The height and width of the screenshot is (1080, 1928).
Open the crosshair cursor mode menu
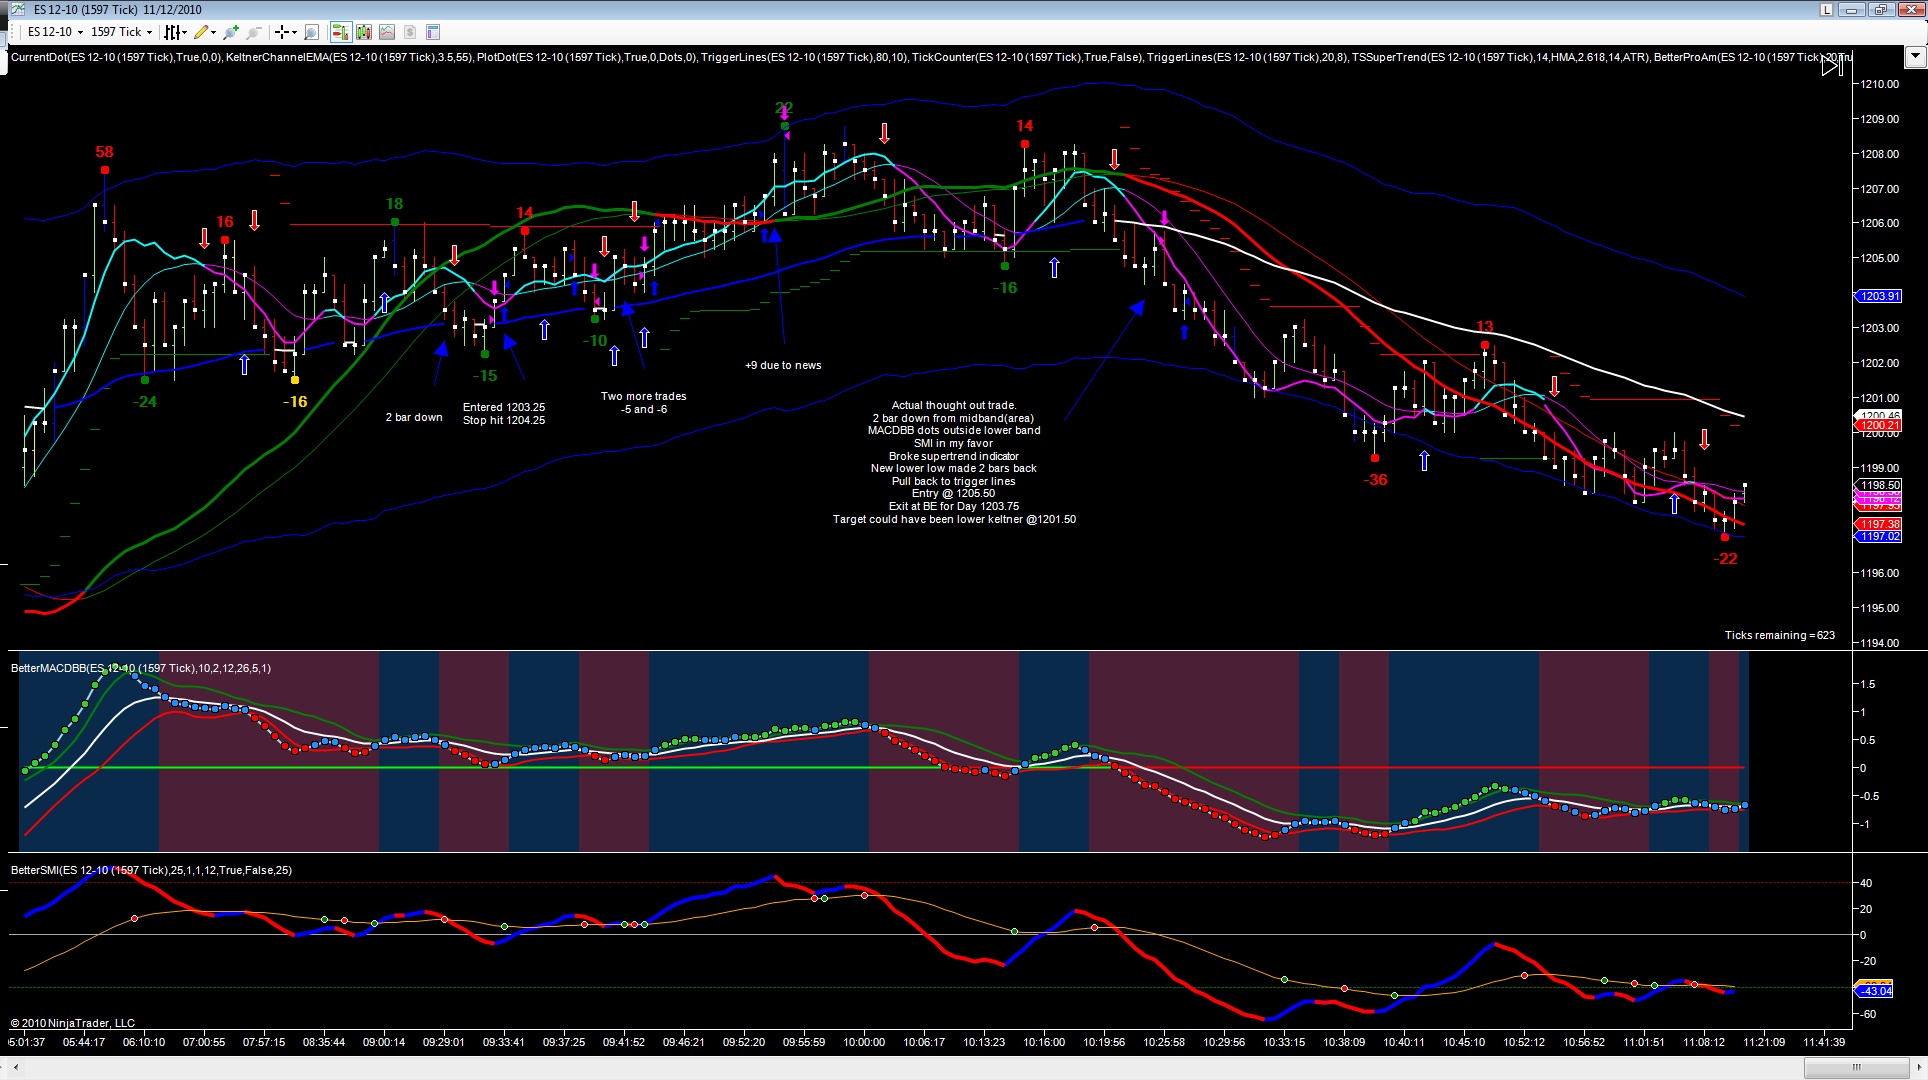click(285, 32)
